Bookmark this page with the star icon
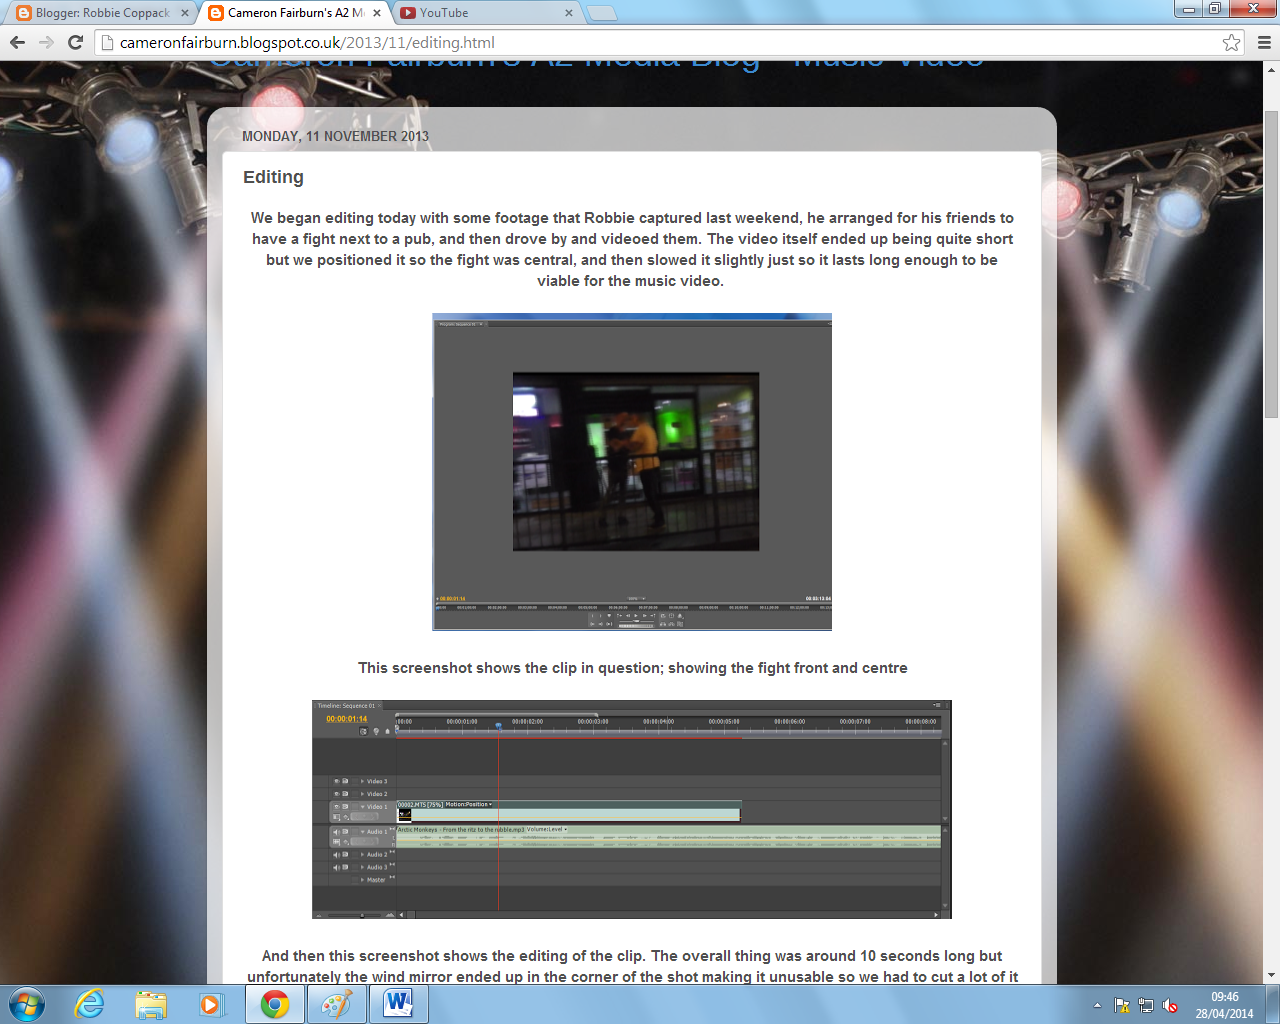1280x1024 pixels. click(1231, 42)
